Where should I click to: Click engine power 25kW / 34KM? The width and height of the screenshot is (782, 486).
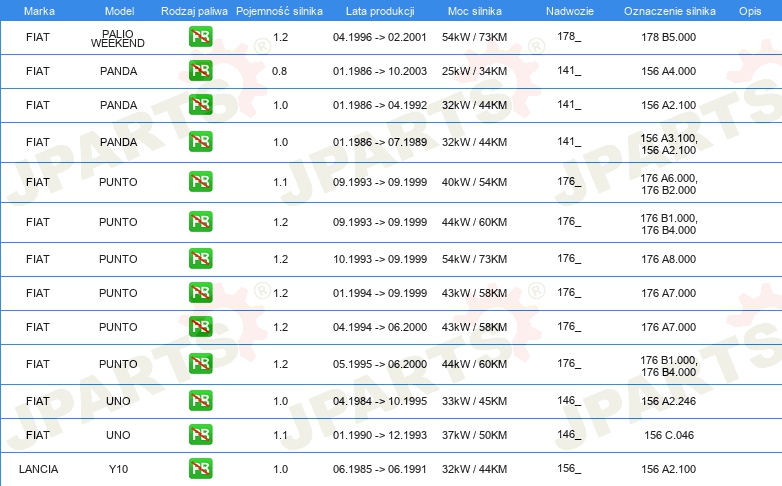click(x=474, y=71)
